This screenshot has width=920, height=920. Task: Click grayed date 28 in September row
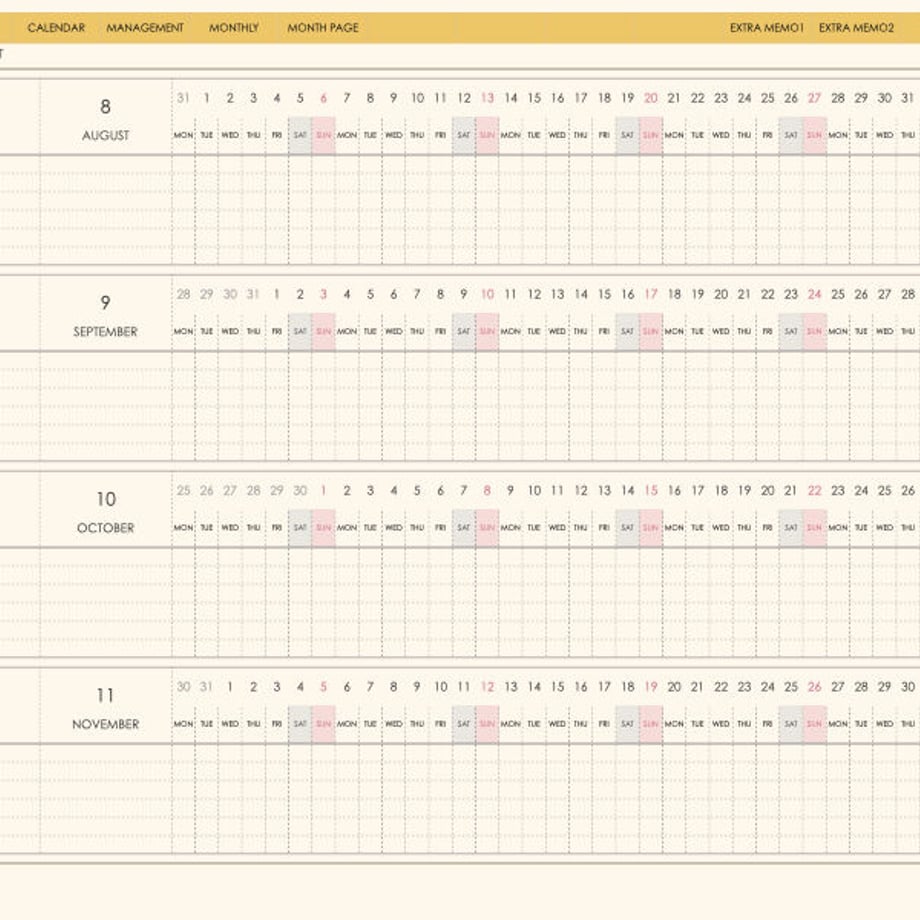184,294
